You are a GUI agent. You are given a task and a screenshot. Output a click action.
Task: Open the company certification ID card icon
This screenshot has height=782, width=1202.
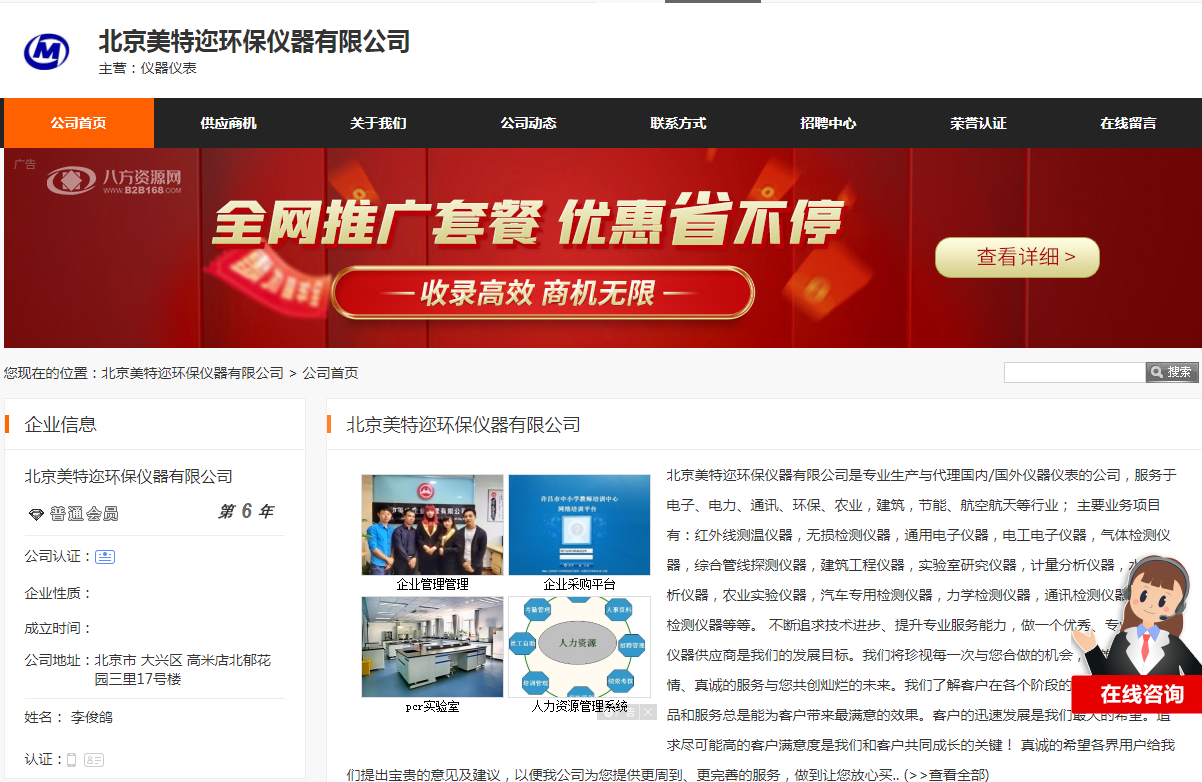pyautogui.click(x=105, y=557)
